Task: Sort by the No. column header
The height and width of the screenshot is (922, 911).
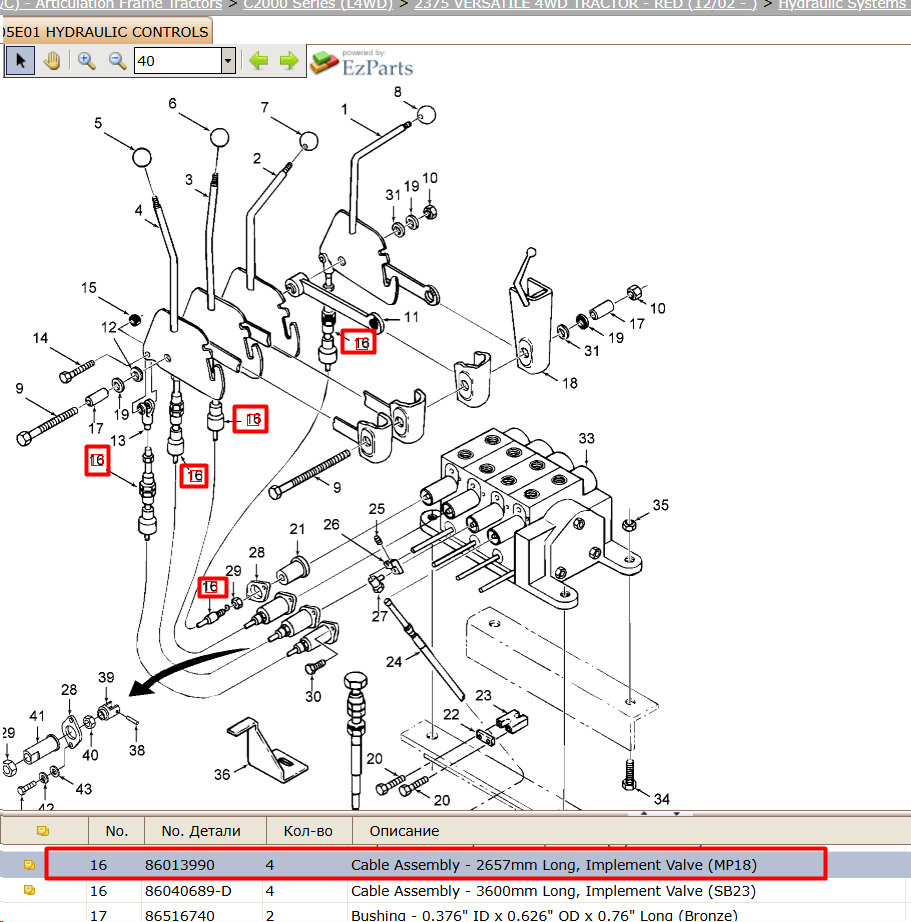Action: point(116,831)
